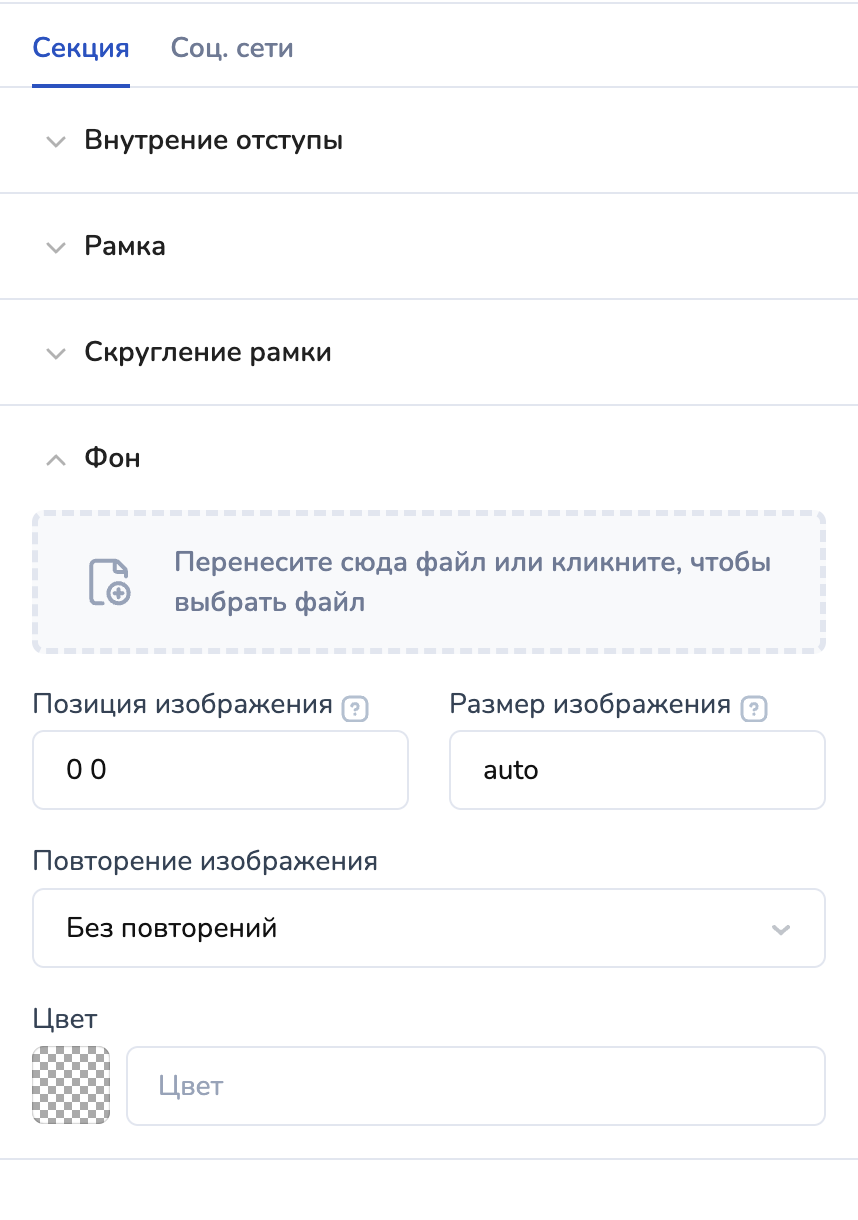Expand the chevron beside Скругление рамки
The image size is (858, 1220).
56,353
